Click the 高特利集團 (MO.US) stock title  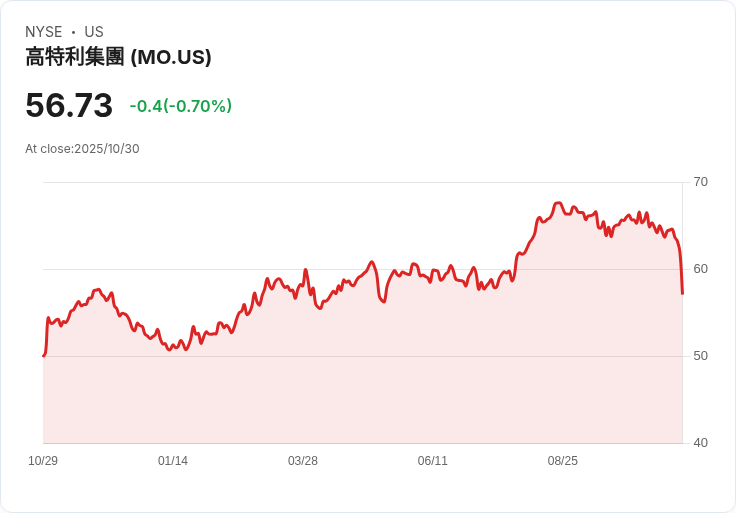point(118,58)
